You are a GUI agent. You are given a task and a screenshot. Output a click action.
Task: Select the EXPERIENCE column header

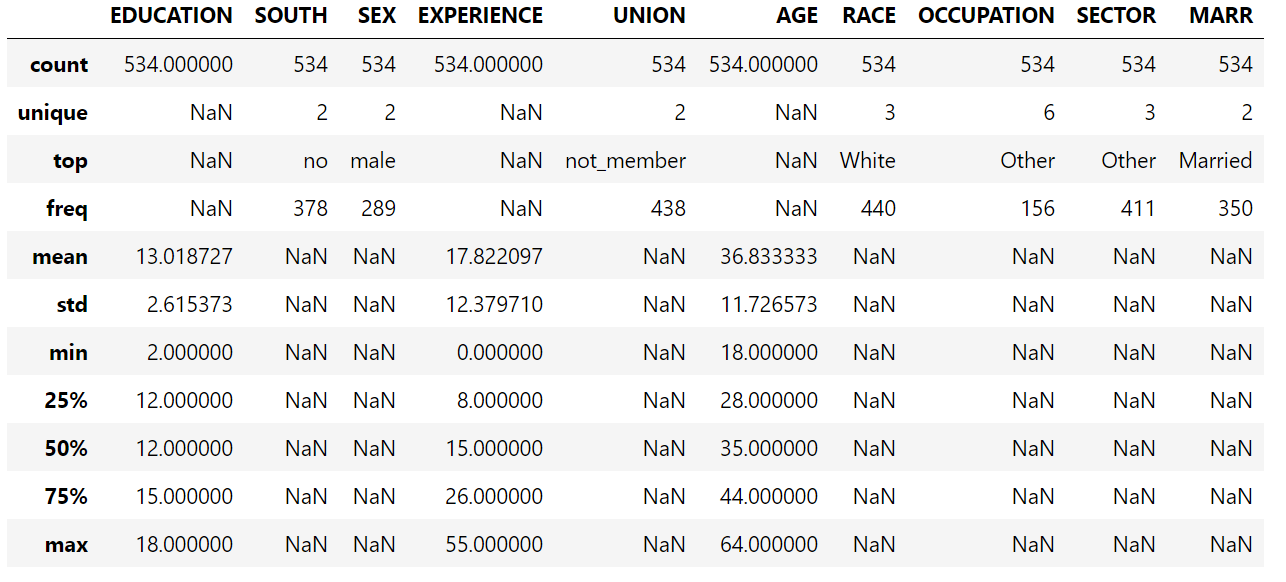point(481,16)
